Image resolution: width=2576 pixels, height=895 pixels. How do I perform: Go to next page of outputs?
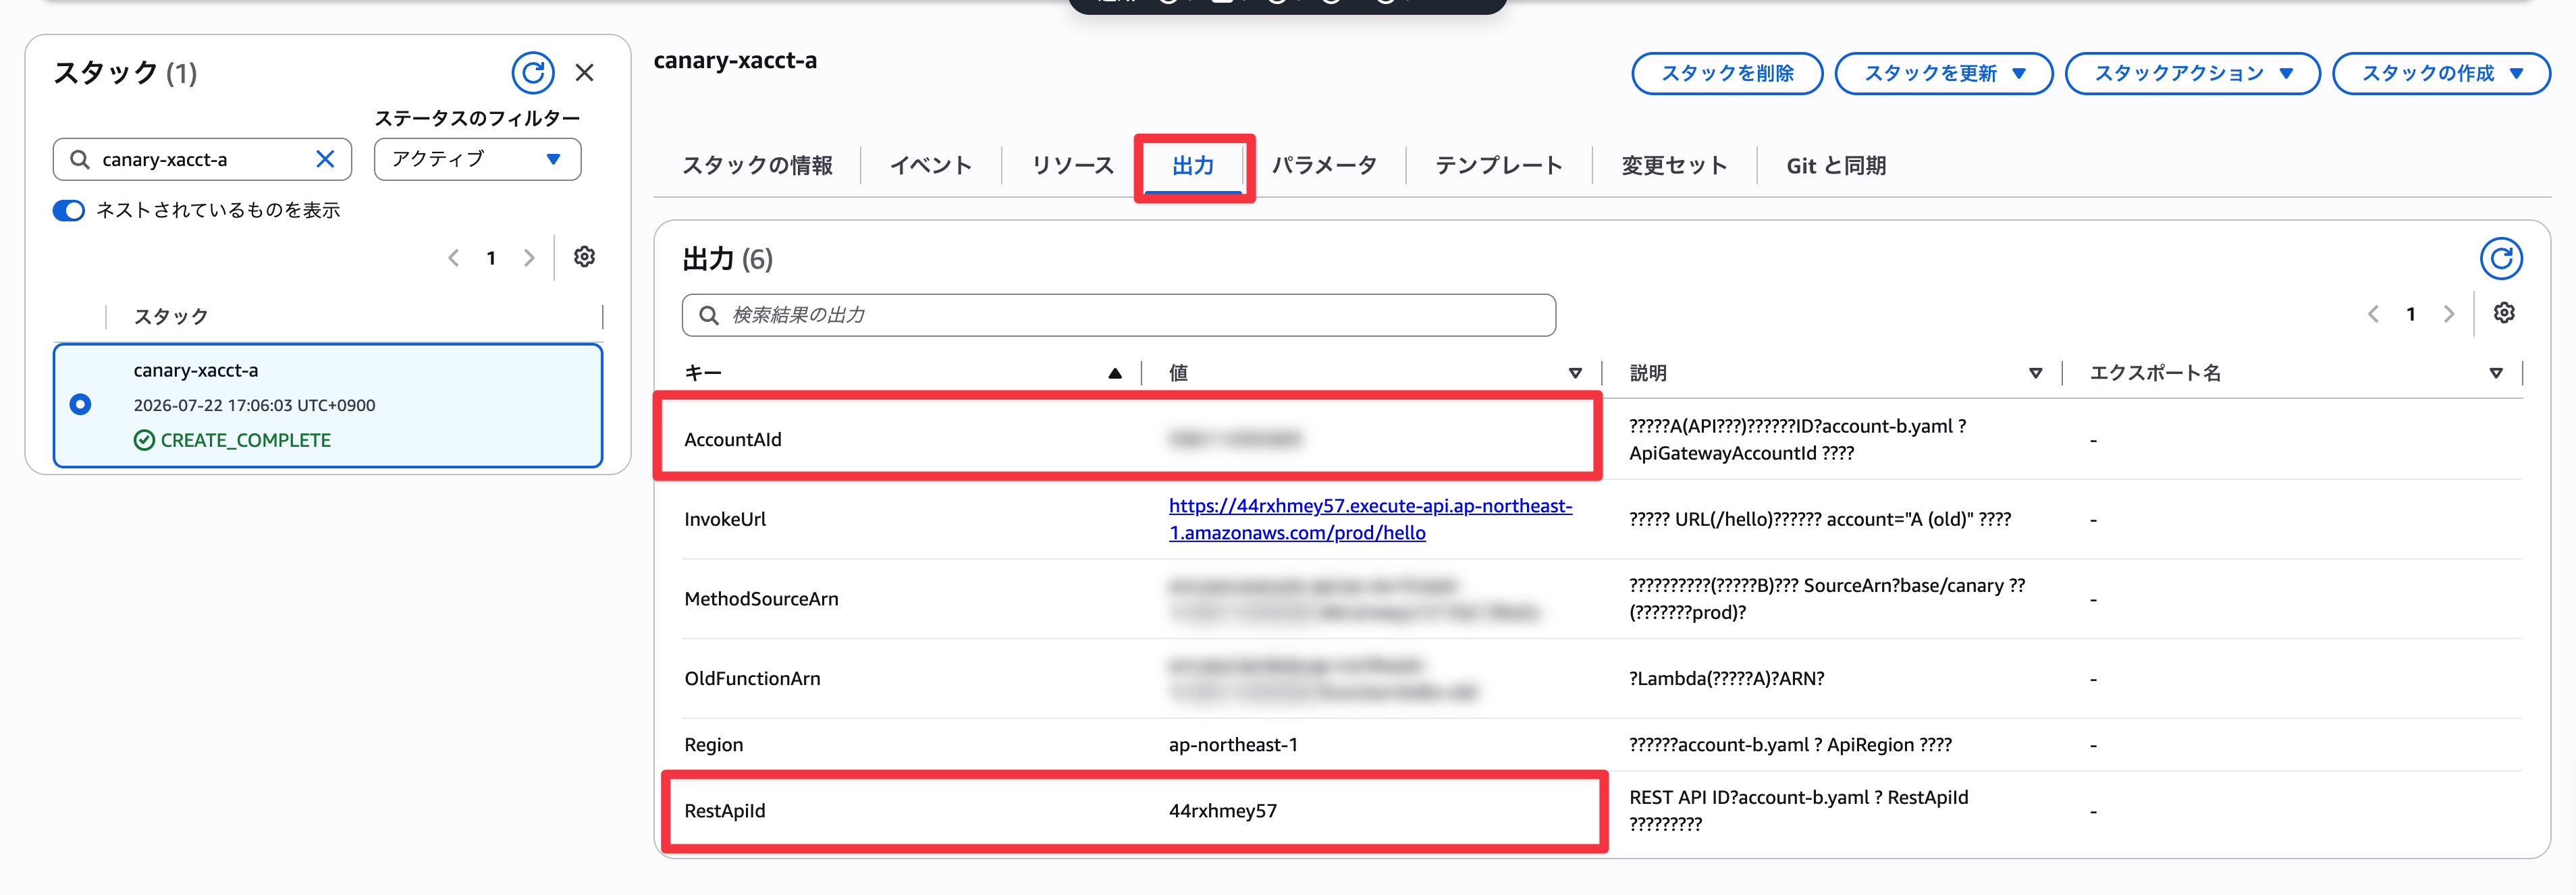point(2449,314)
